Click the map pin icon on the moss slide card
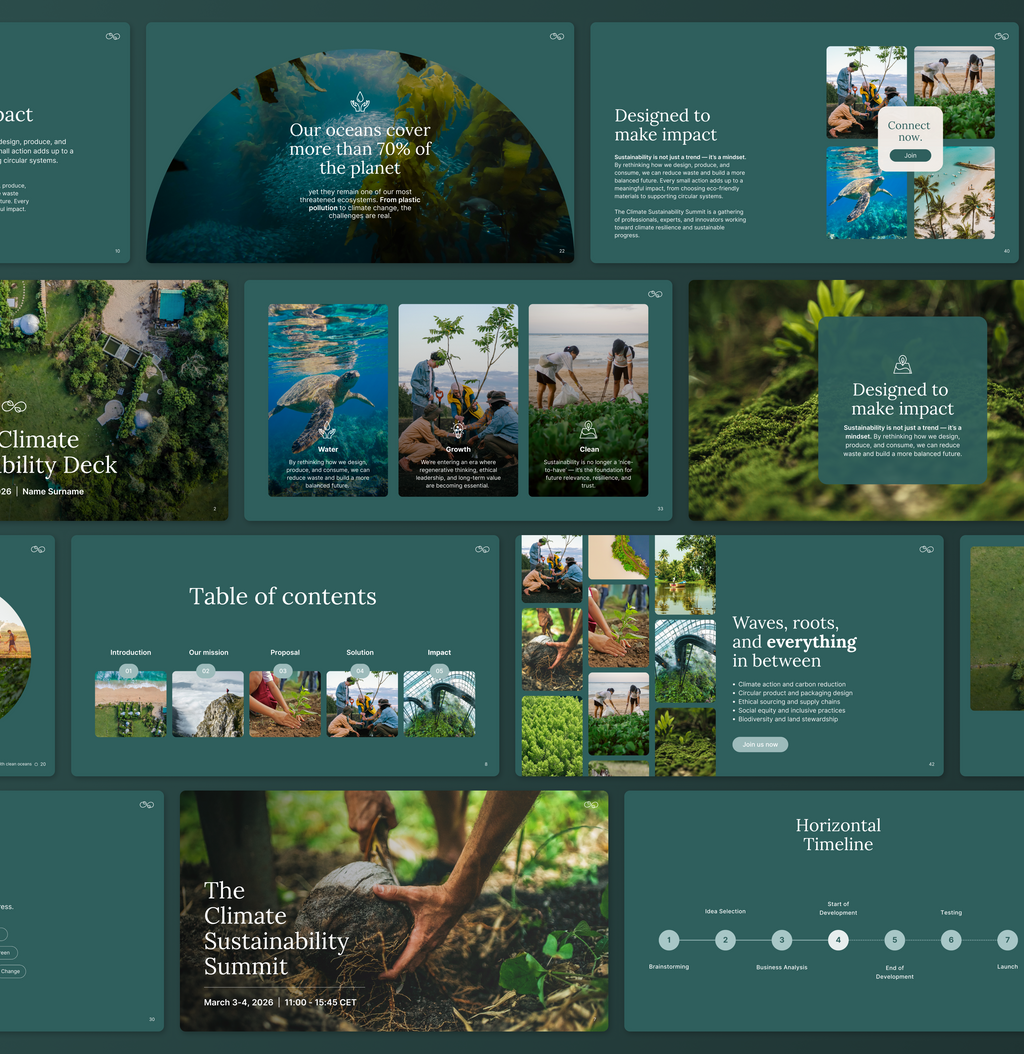This screenshot has width=1024, height=1054. [902, 365]
